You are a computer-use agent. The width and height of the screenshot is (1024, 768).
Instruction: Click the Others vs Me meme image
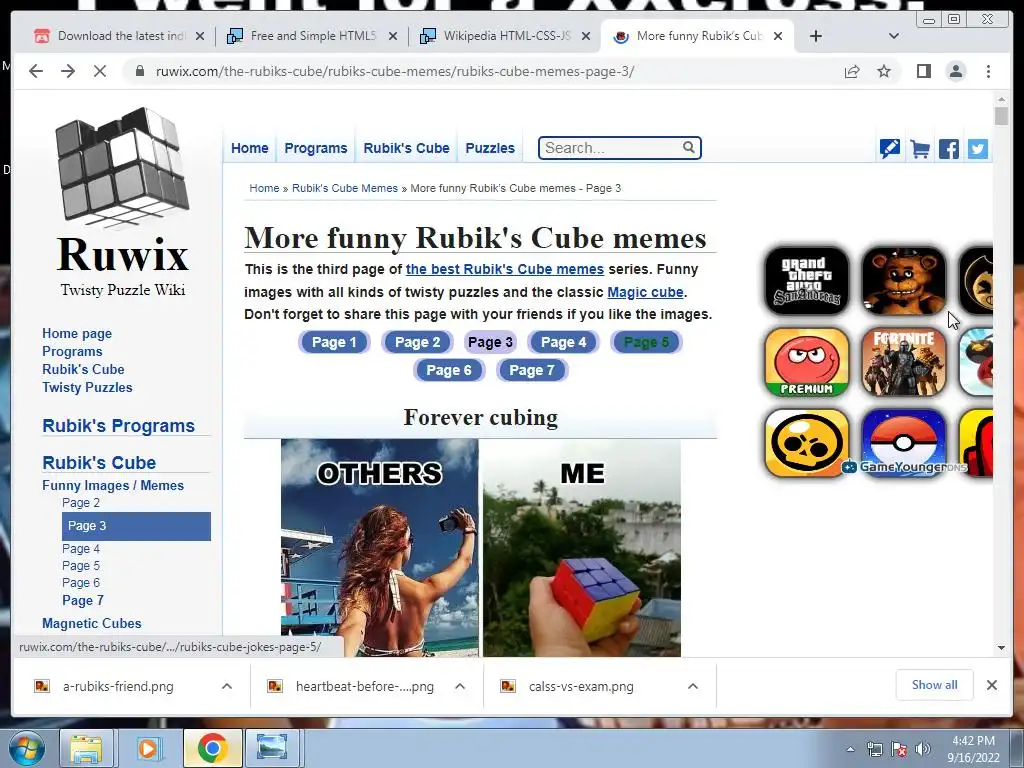pos(481,548)
